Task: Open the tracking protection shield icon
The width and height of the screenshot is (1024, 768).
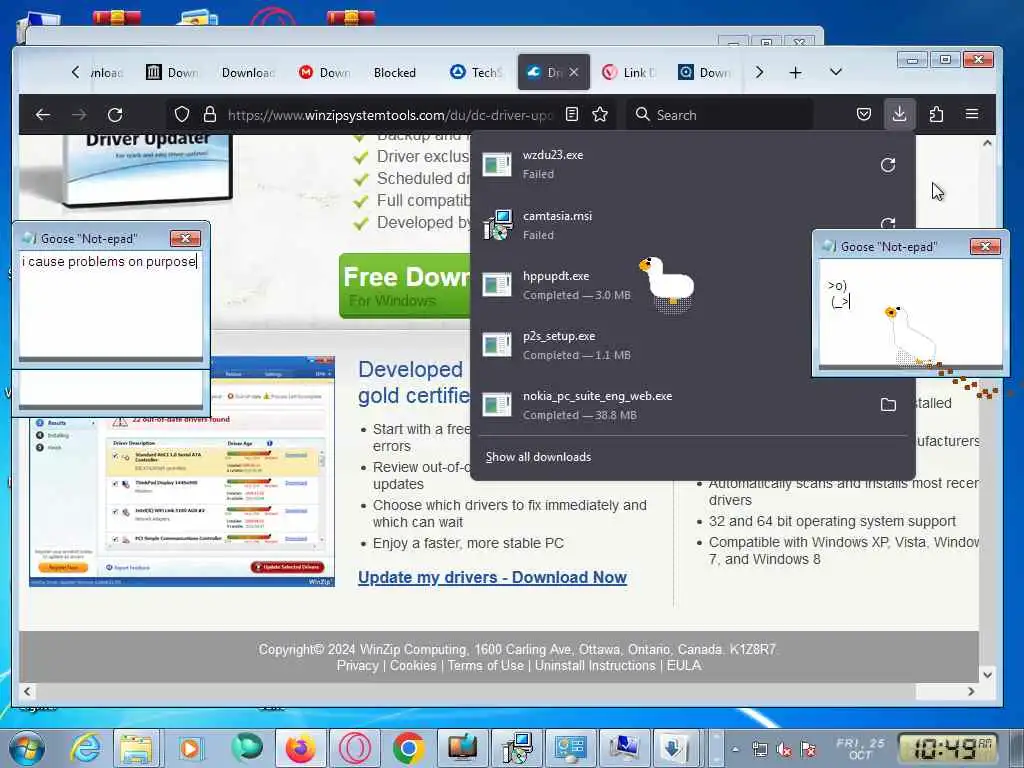Action: coord(182,115)
